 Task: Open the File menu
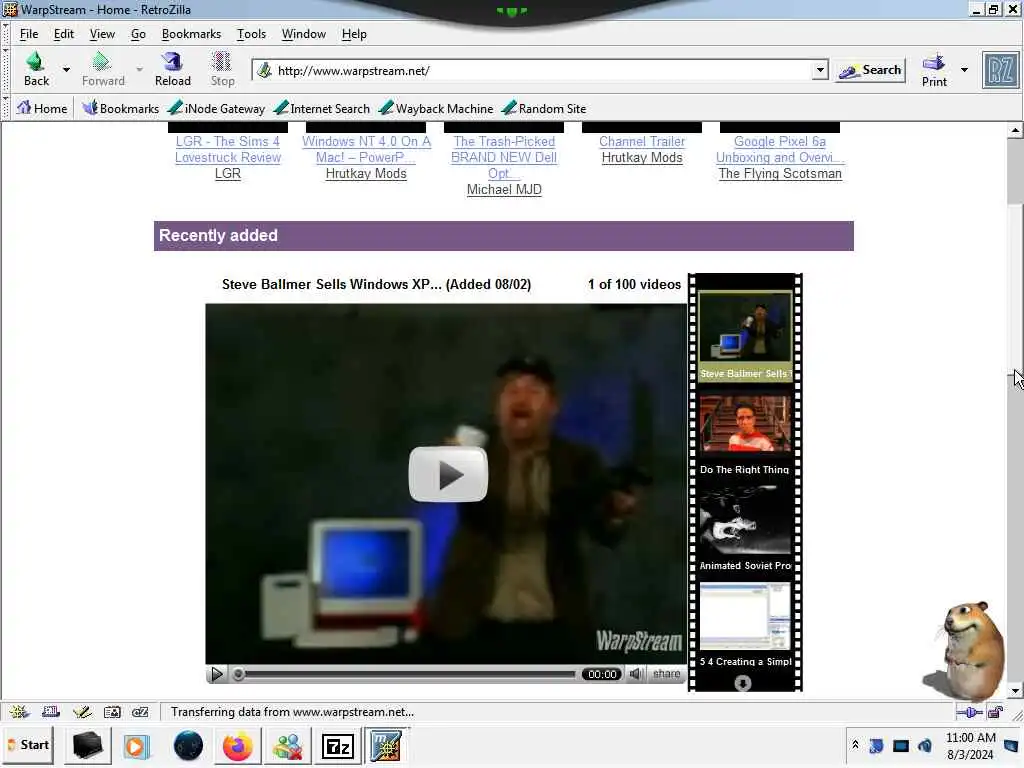tap(29, 34)
